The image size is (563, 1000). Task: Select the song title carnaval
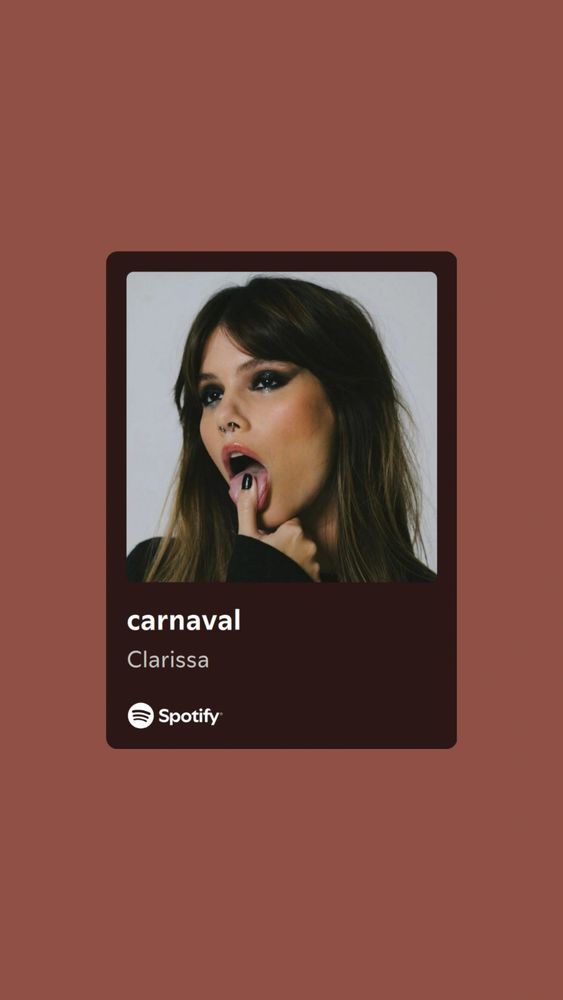point(184,621)
